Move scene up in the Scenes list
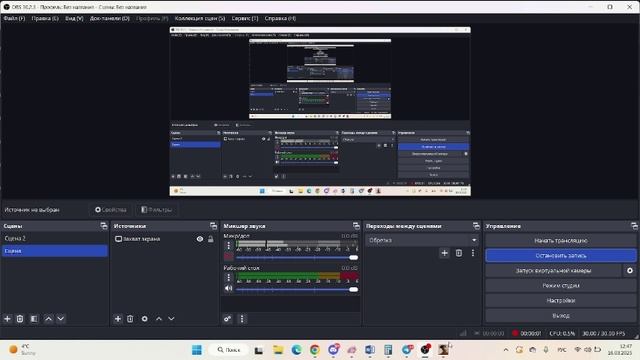This screenshot has width=640, height=360. pos(49,319)
